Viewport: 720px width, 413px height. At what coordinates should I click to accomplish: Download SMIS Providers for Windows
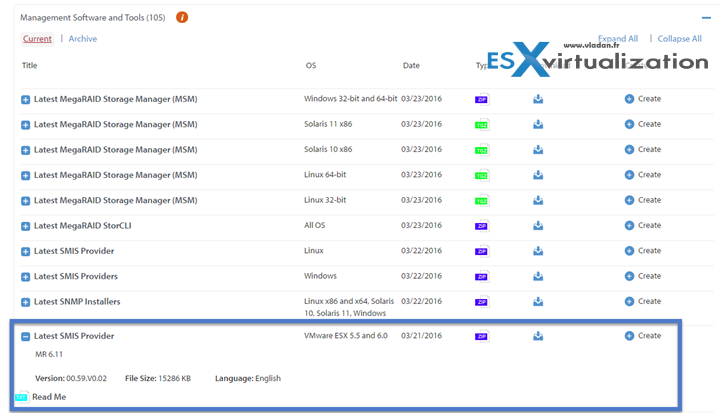(x=538, y=276)
